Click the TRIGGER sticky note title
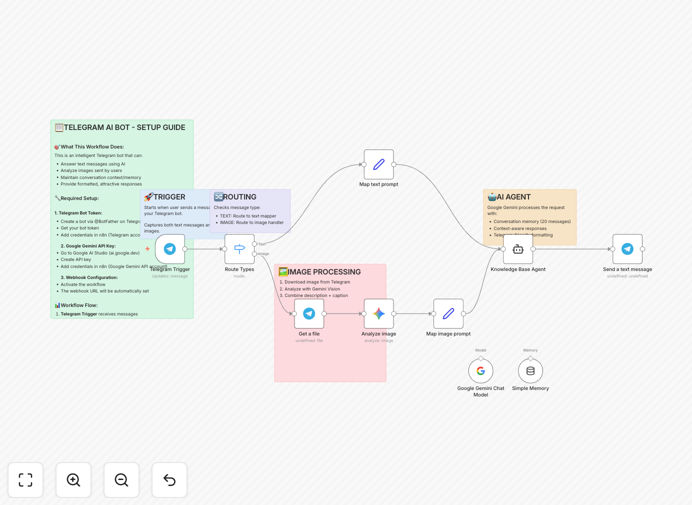692x505 pixels. tap(165, 197)
